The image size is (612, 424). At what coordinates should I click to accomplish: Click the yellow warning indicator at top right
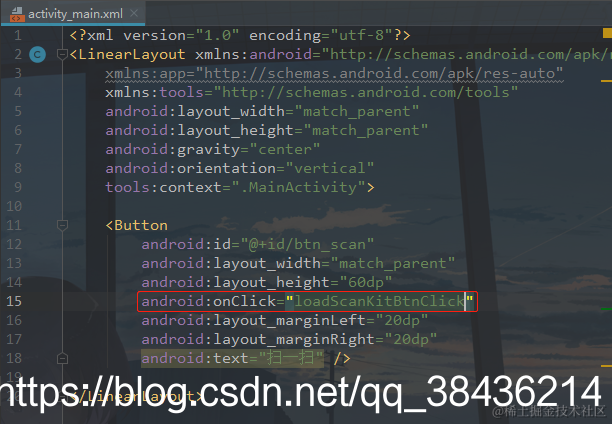click(607, 34)
